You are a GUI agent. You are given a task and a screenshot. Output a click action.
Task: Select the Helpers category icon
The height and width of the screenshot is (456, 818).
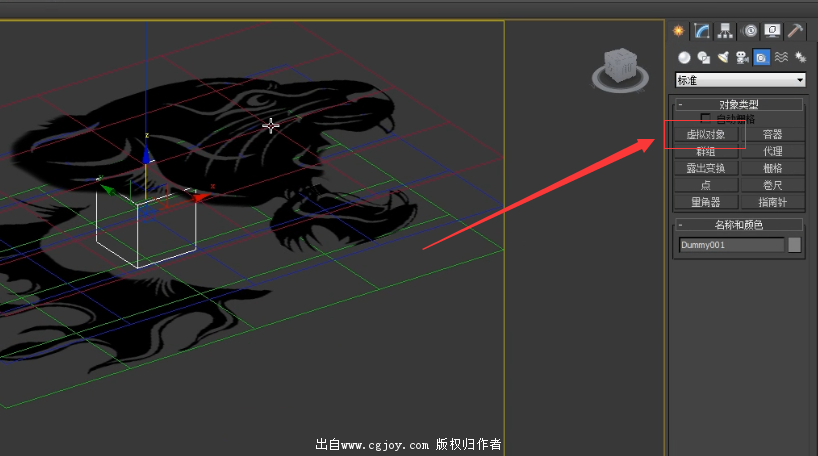pos(761,58)
